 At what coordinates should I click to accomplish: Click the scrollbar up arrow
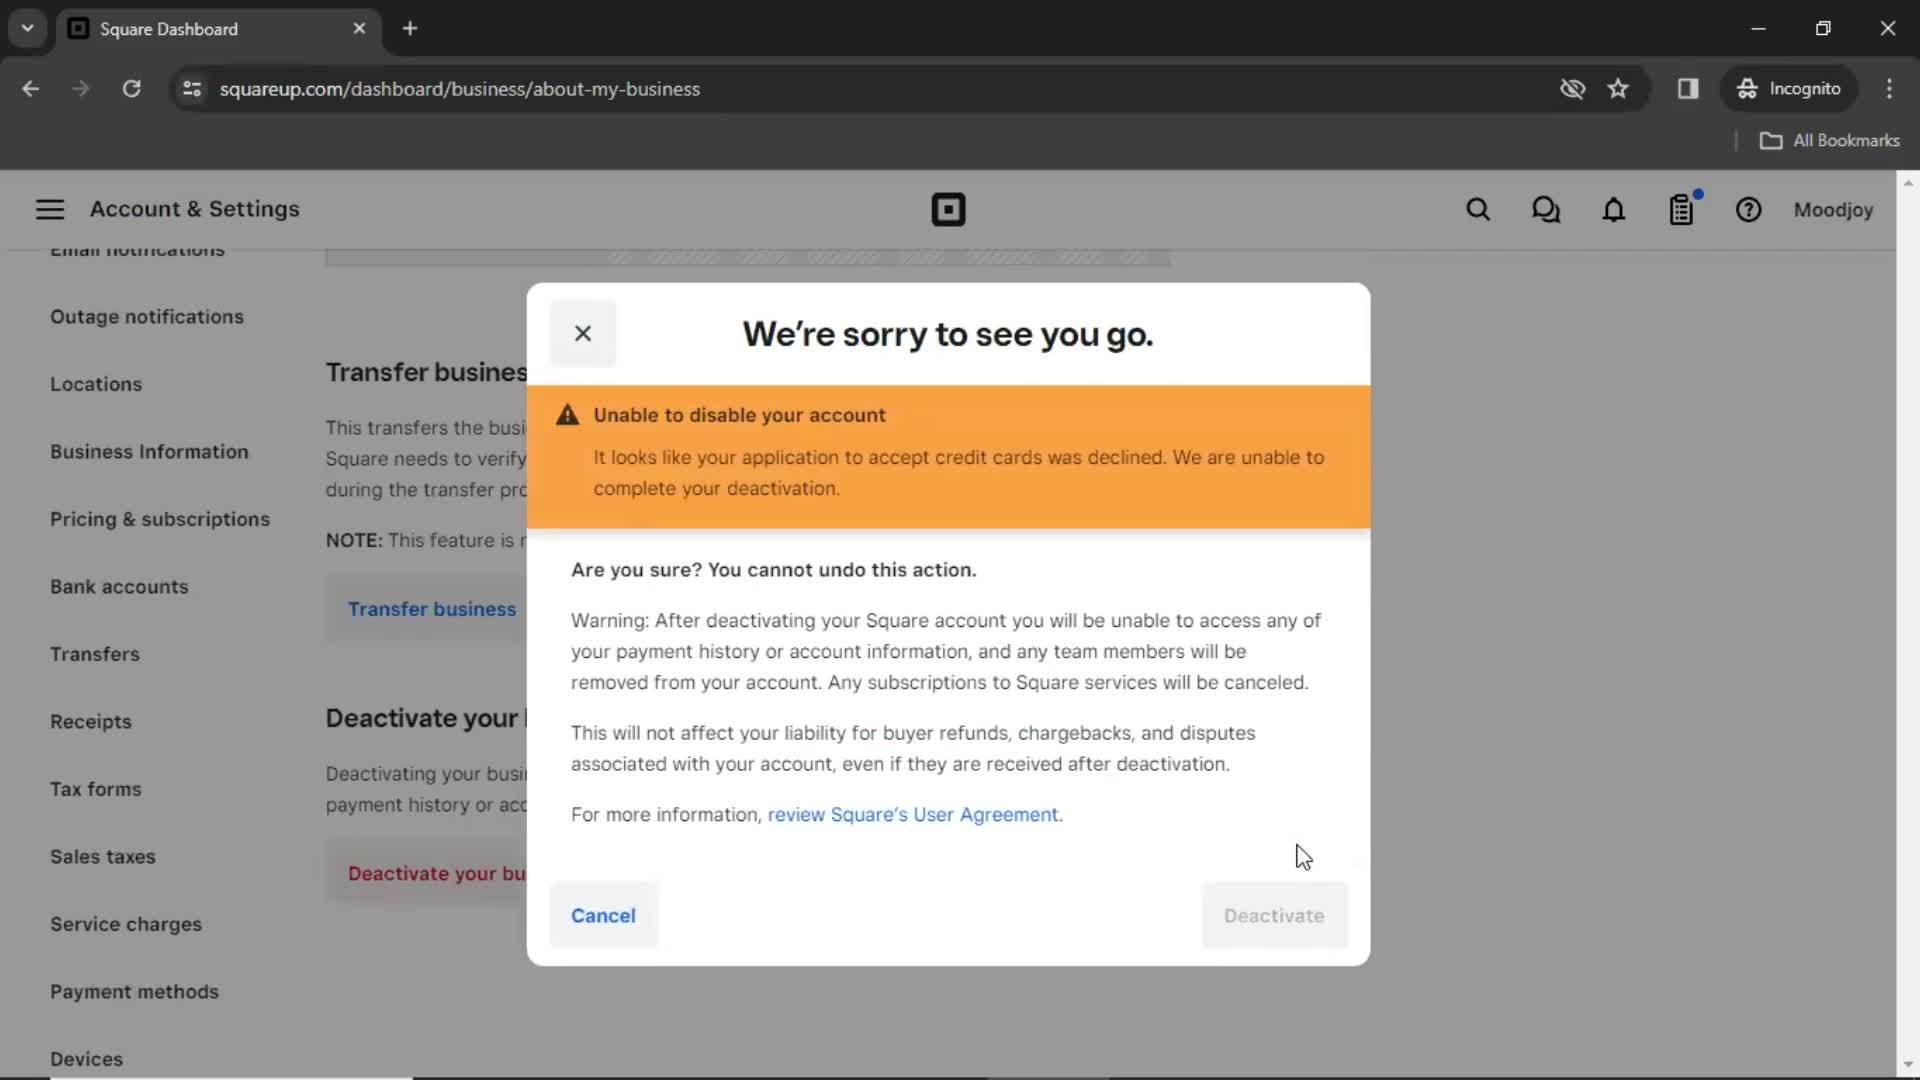click(x=1908, y=183)
